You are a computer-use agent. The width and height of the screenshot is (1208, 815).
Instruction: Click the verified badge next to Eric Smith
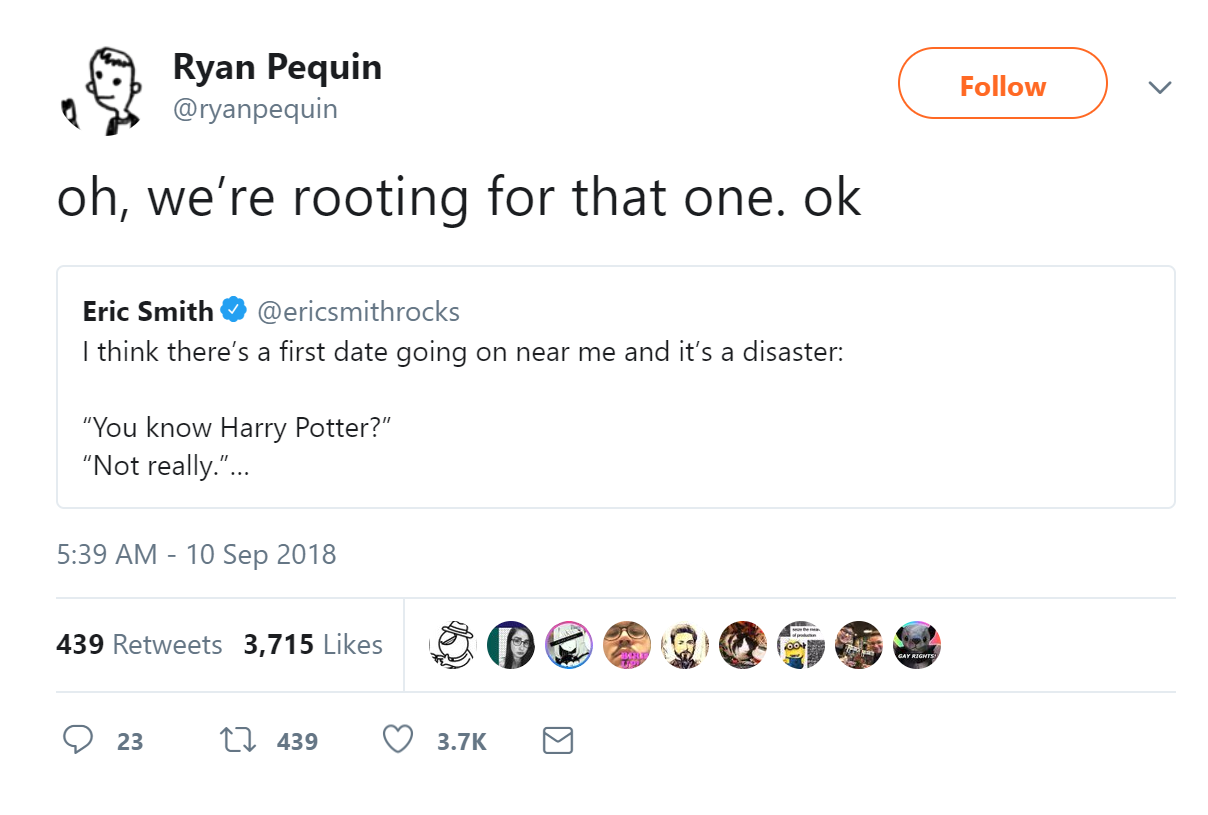(233, 311)
